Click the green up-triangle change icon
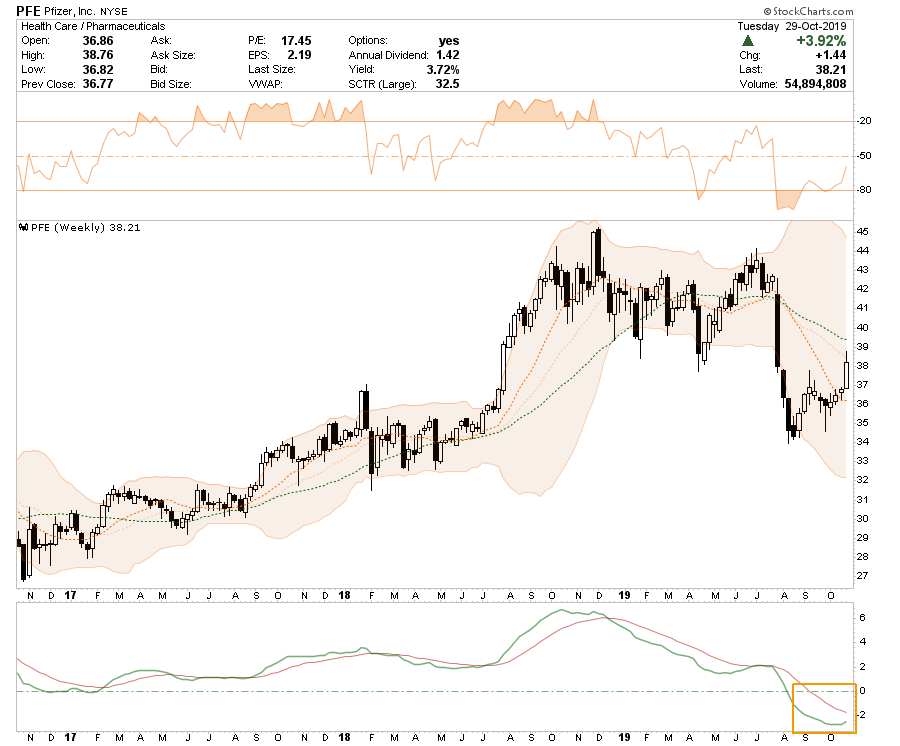 pos(747,41)
